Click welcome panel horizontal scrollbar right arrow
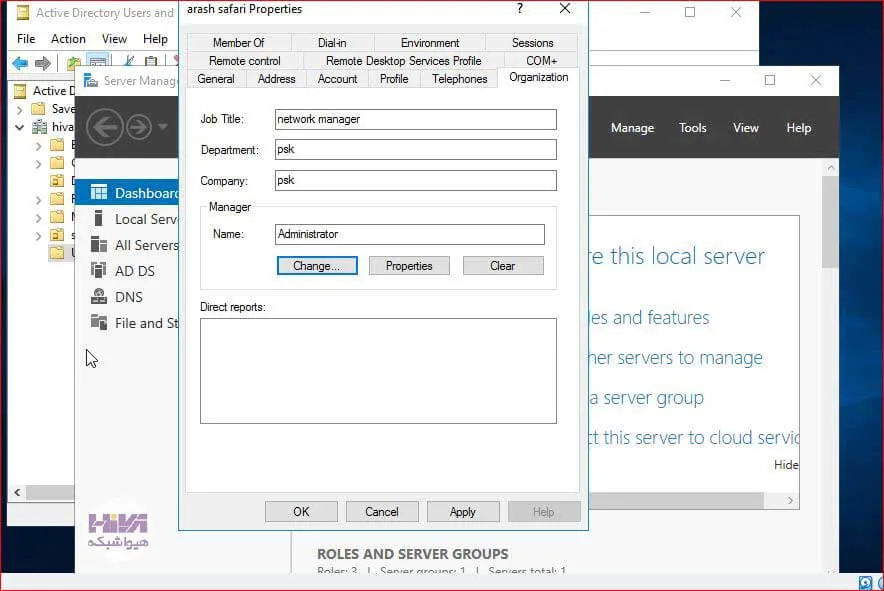 point(790,500)
